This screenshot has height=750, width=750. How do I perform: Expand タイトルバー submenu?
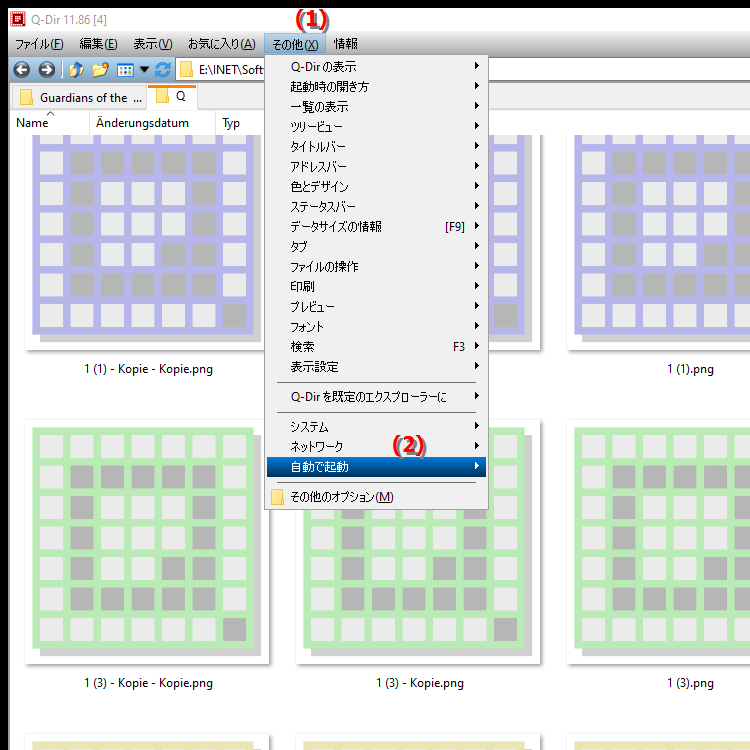tap(376, 147)
